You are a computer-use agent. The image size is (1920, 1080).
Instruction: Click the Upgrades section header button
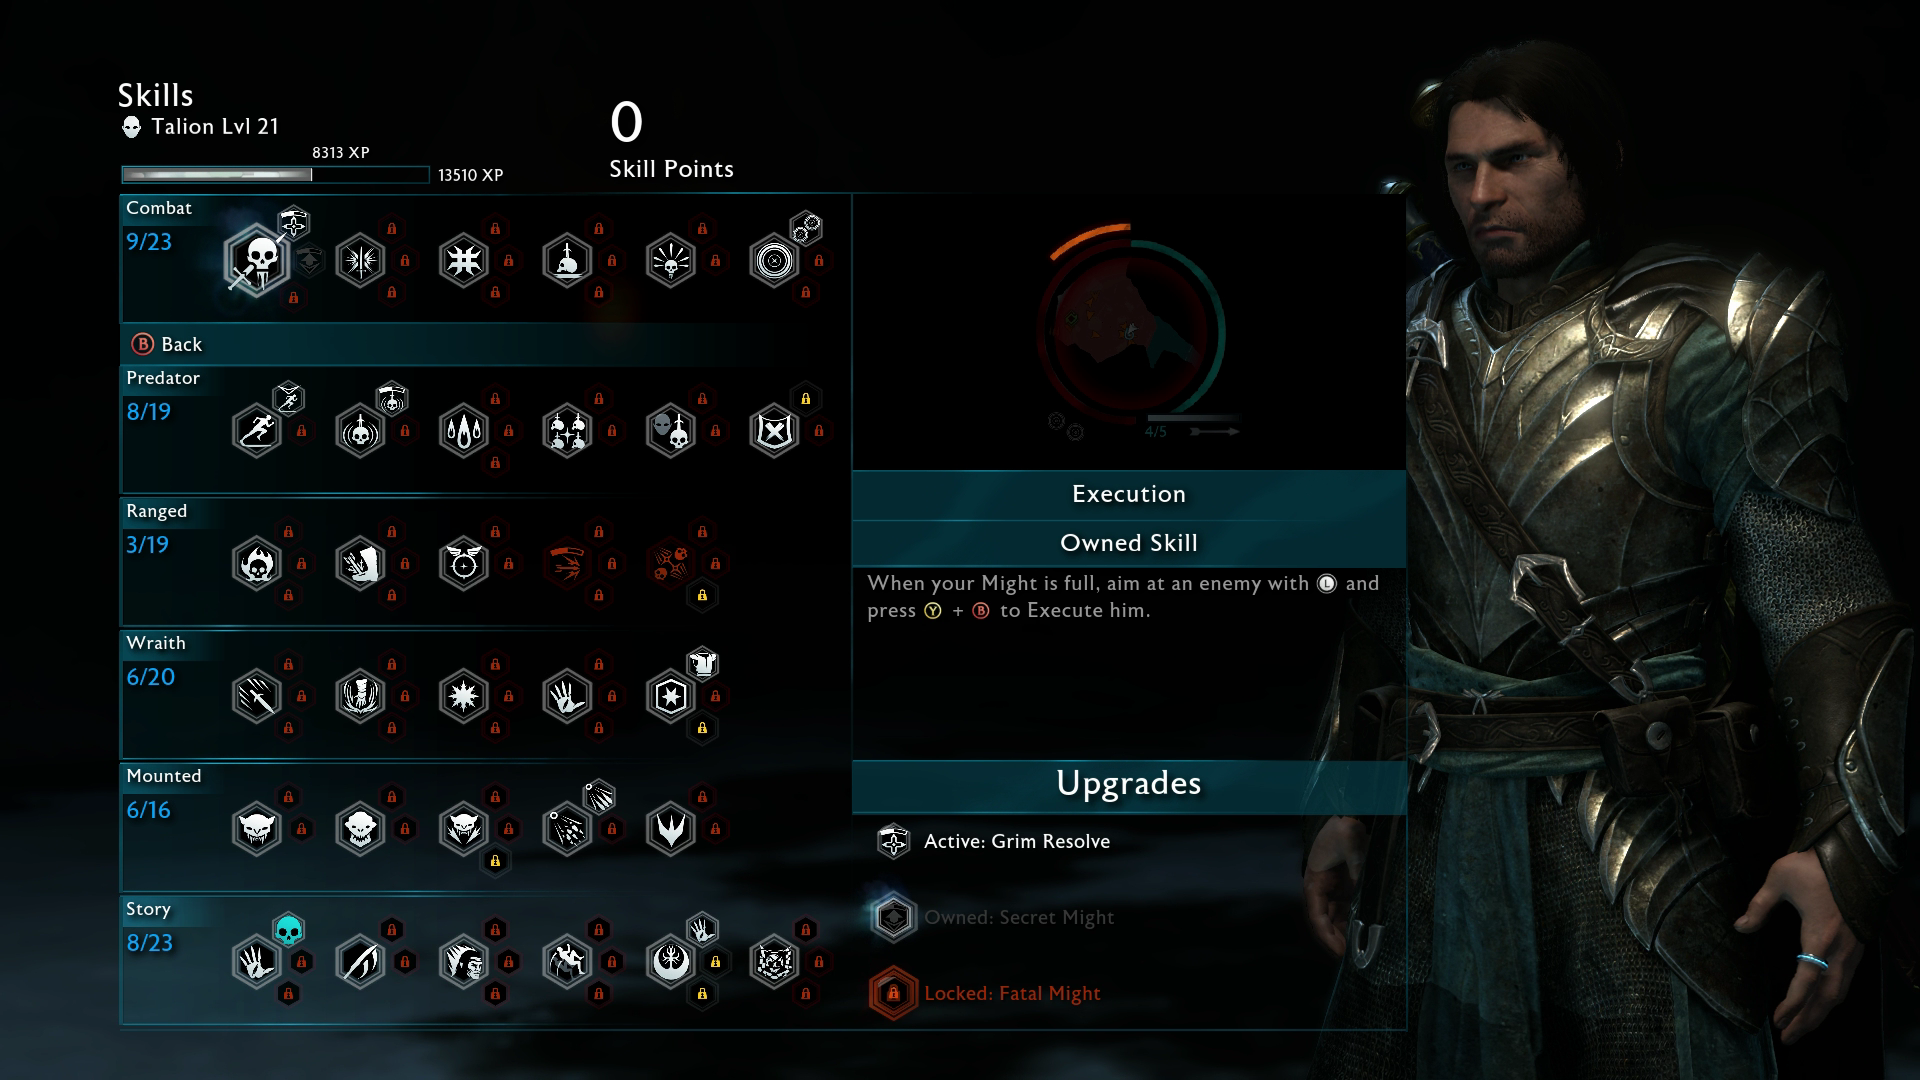point(1129,783)
